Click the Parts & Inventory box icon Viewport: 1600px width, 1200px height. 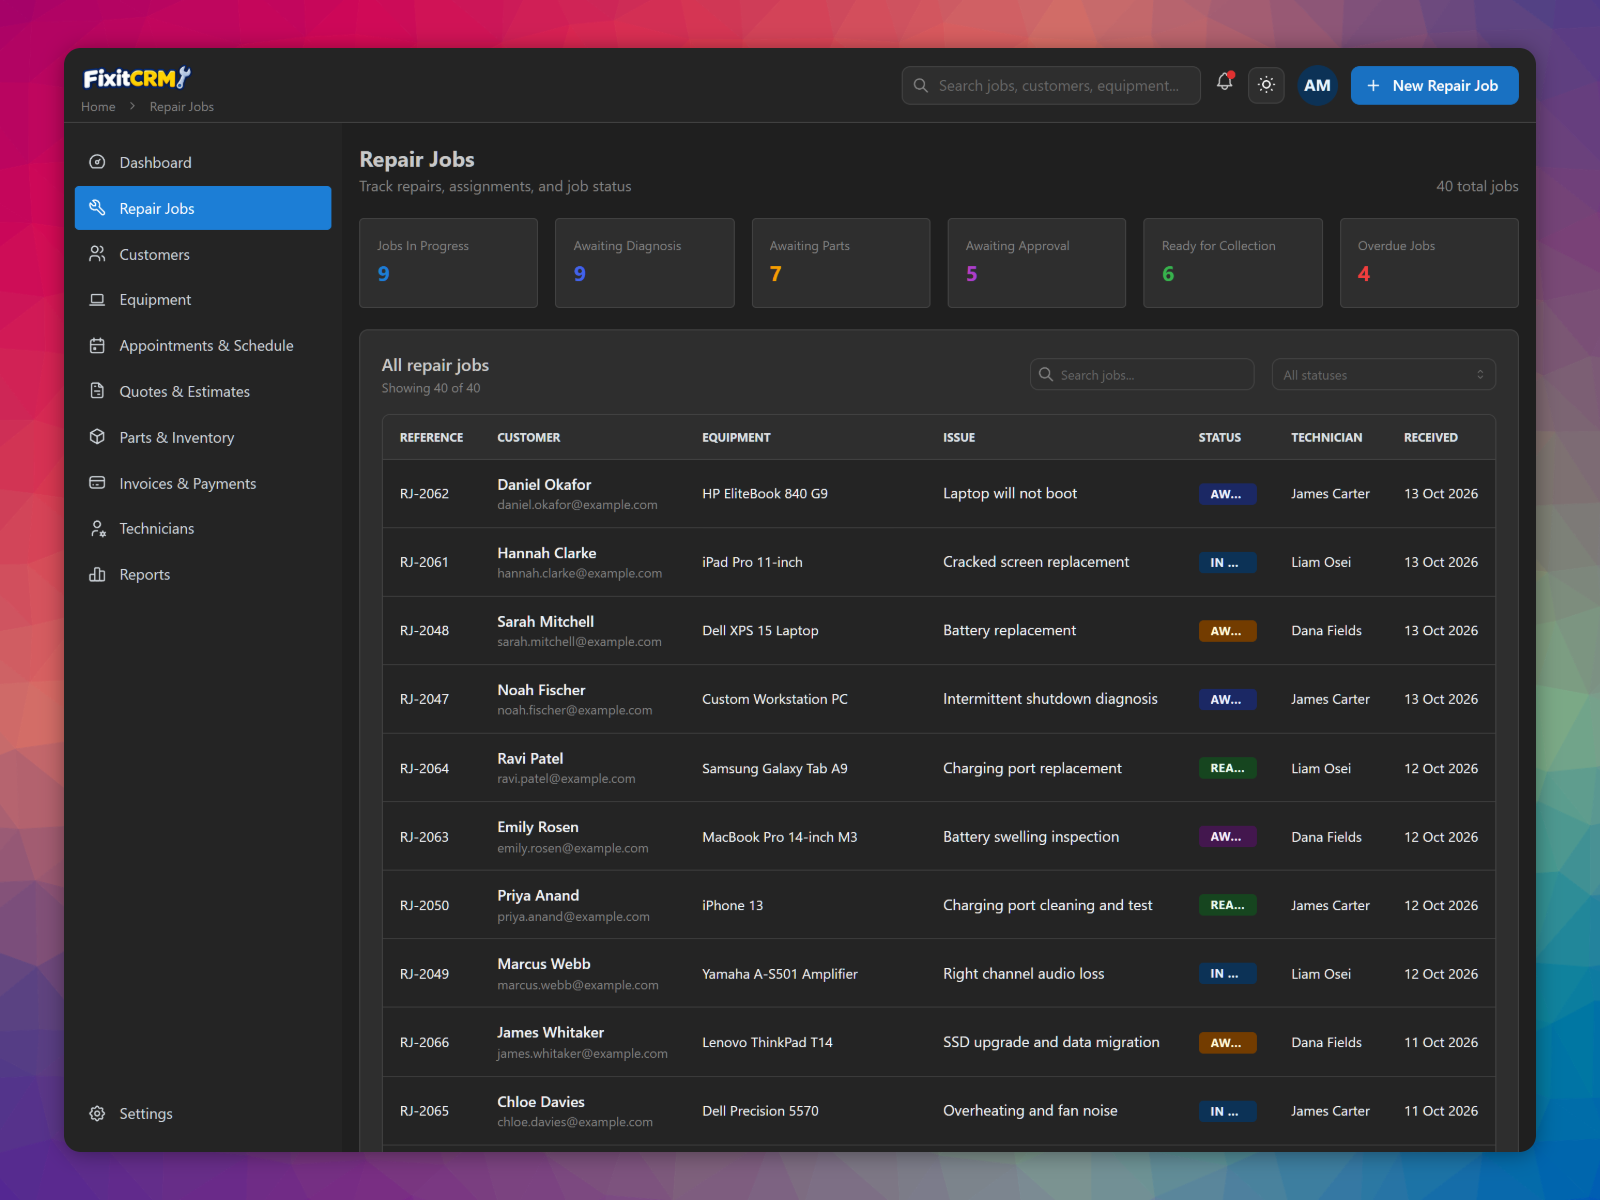click(97, 437)
